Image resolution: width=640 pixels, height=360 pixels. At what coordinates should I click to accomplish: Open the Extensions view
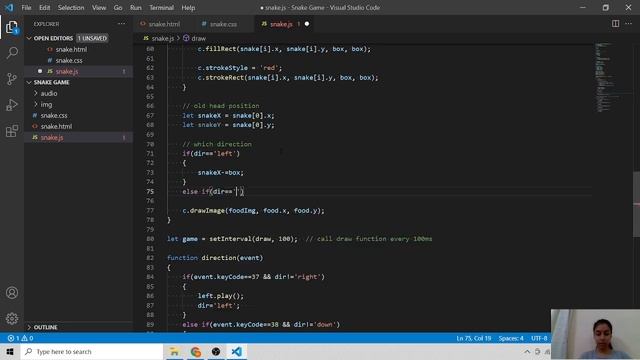click(12, 131)
